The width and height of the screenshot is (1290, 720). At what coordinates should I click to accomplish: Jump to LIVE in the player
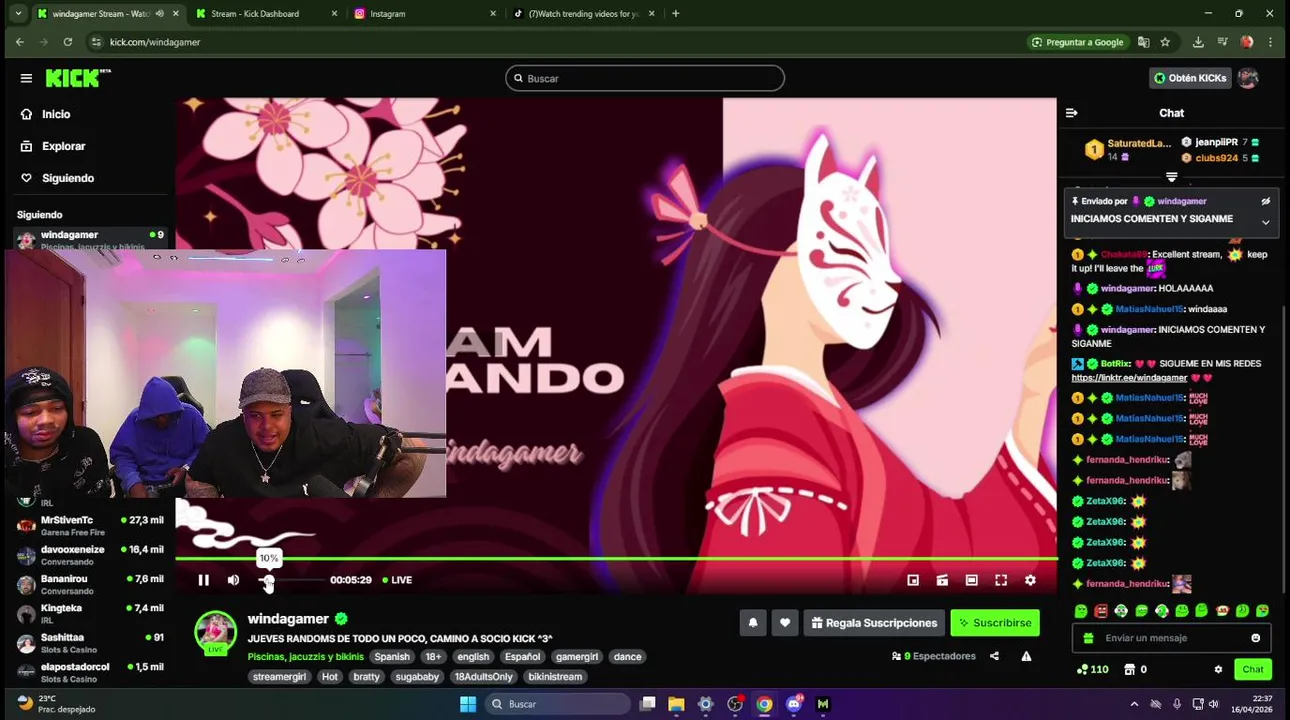click(397, 580)
